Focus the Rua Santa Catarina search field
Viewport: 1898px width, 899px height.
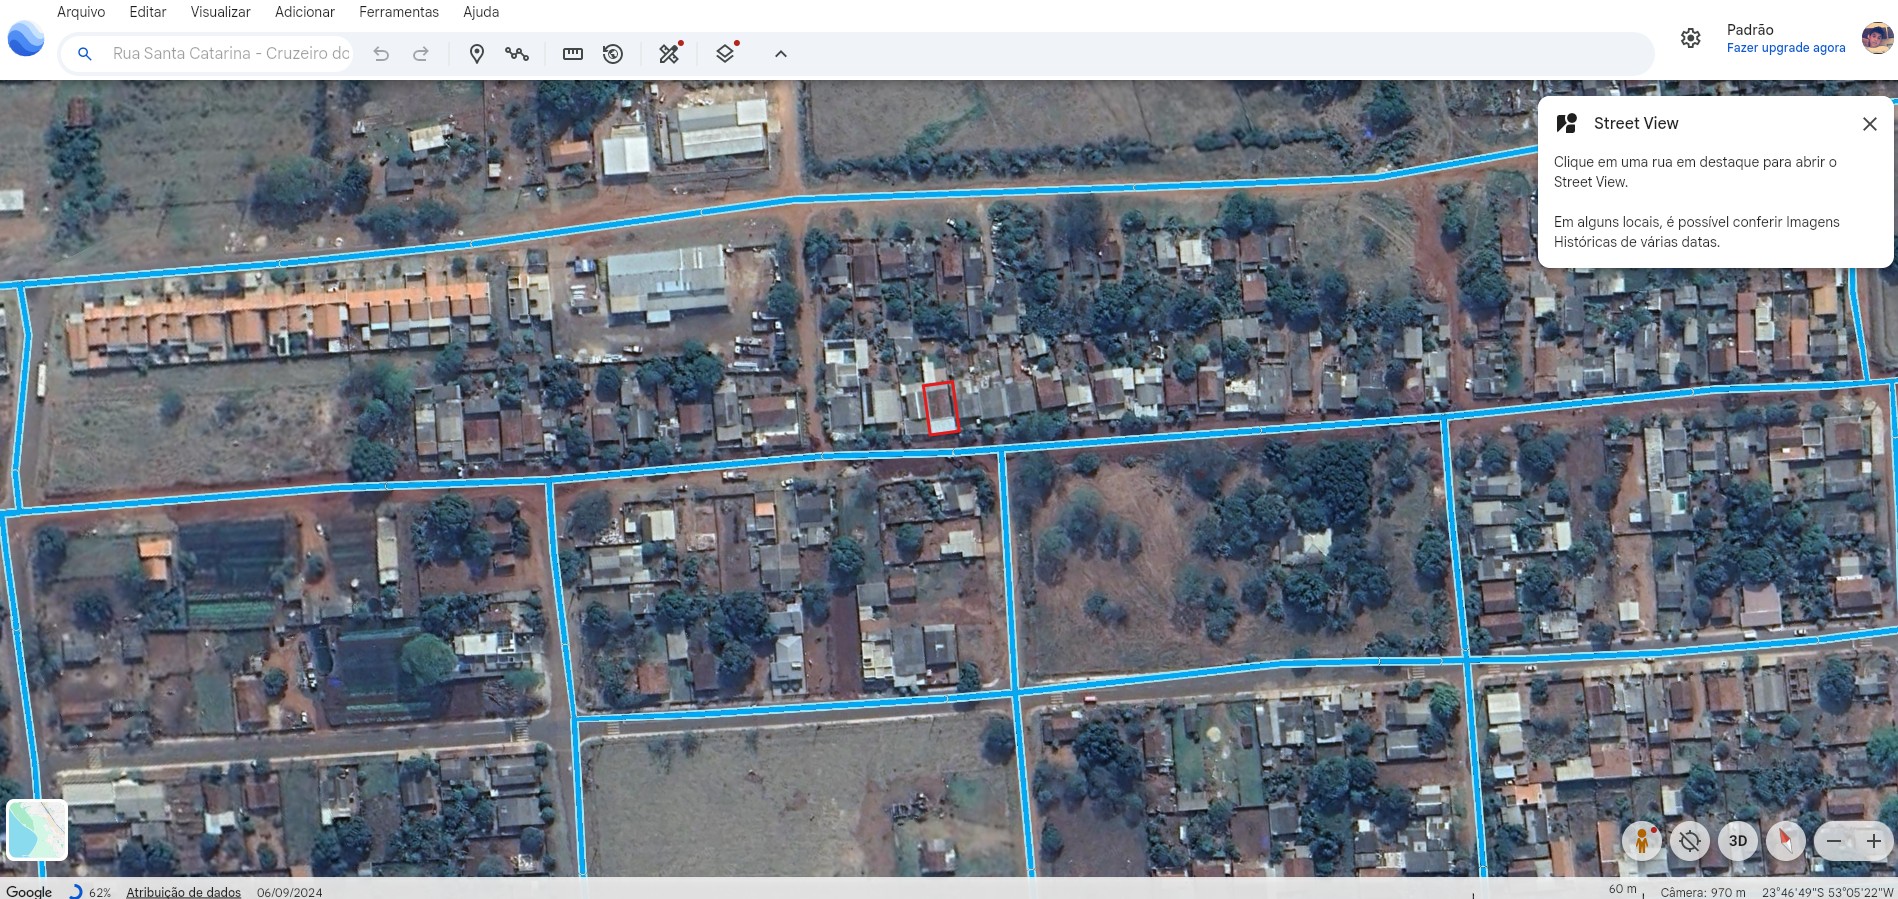pyautogui.click(x=231, y=54)
